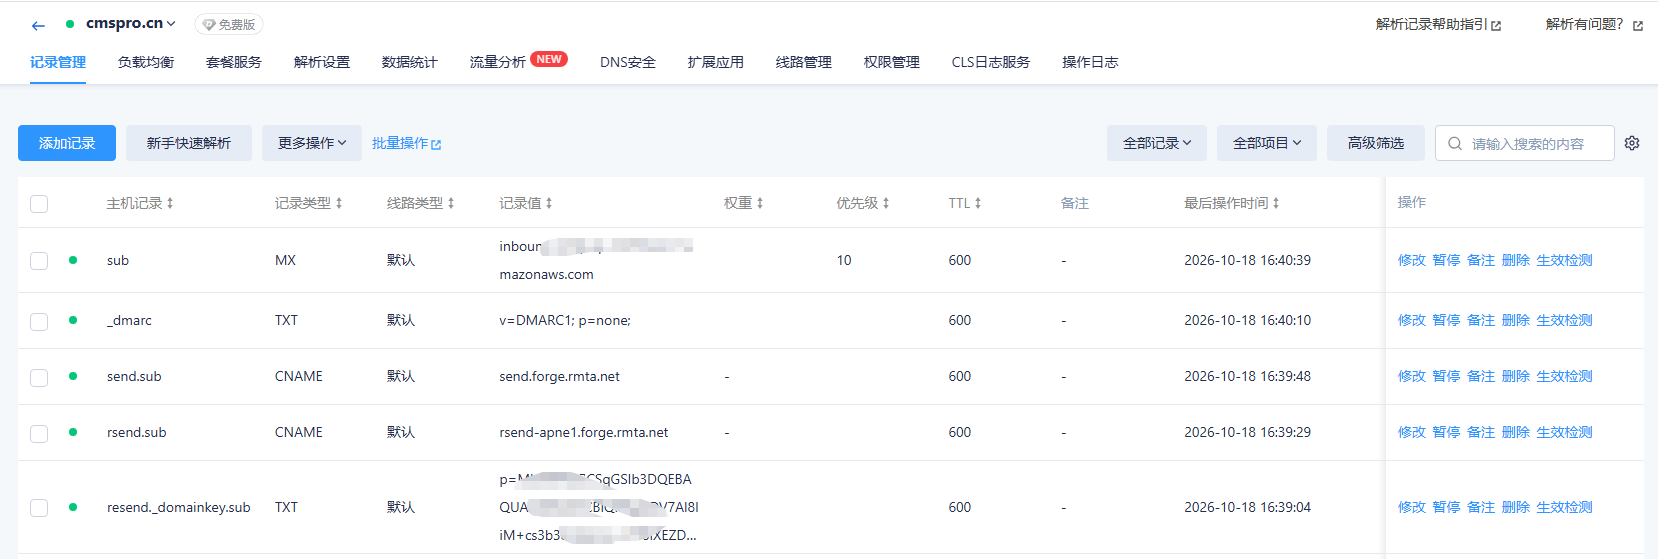Click 修改 for the sub MX record
Screen dimensions: 1658x559
[x=1412, y=260]
